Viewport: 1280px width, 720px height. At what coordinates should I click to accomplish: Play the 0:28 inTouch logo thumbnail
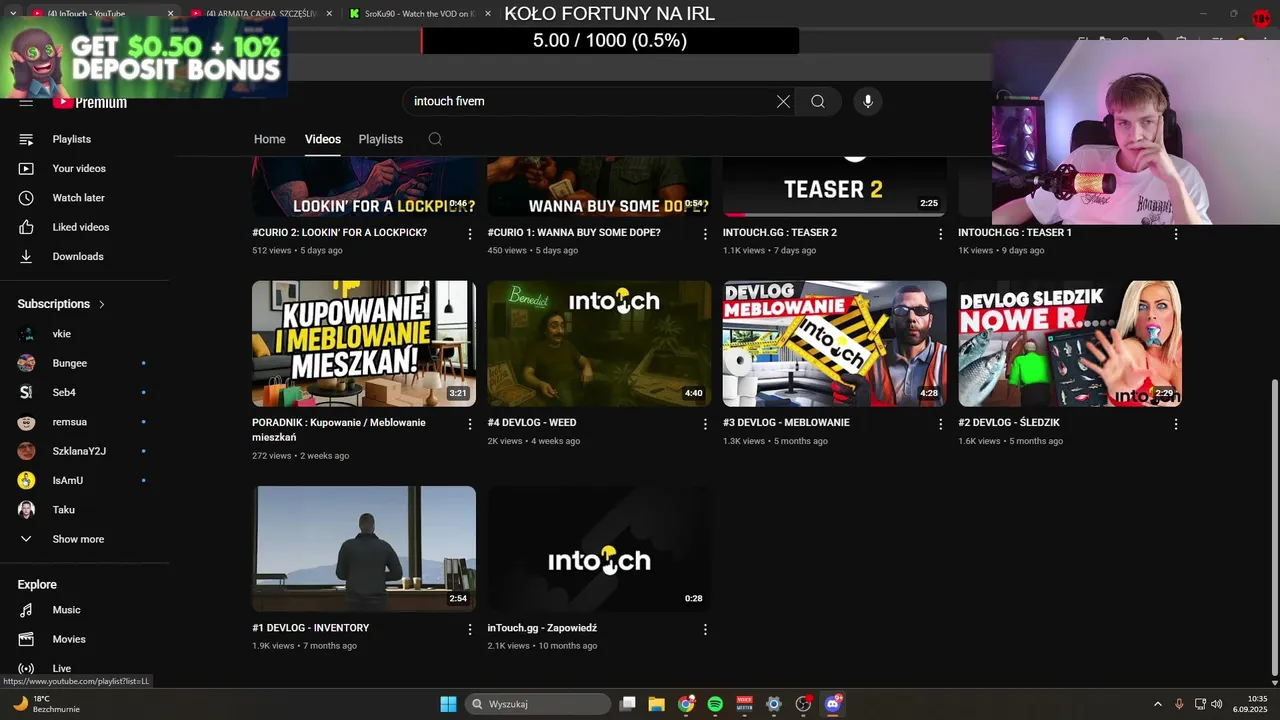pos(599,549)
